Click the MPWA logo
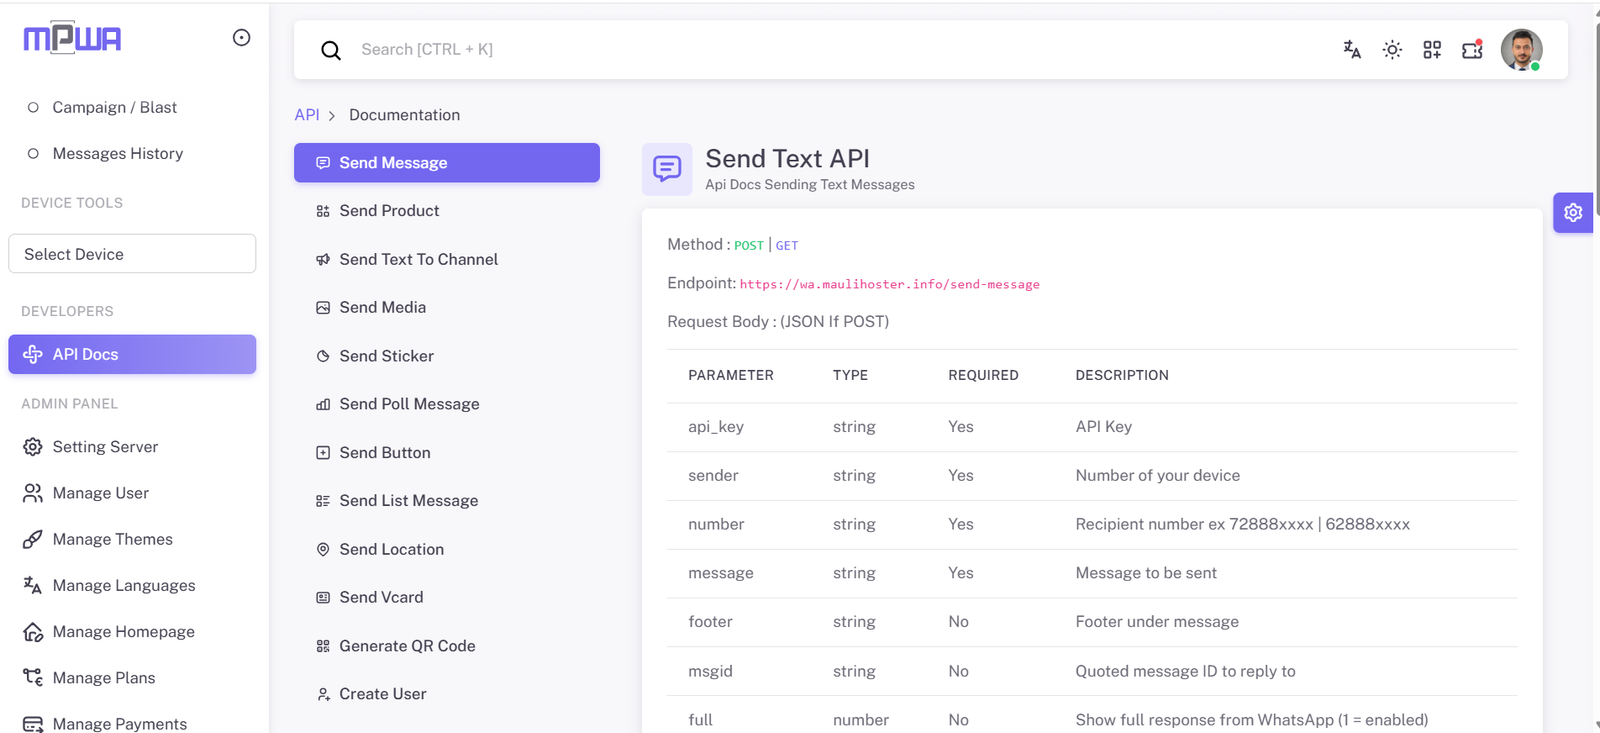 [x=72, y=38]
